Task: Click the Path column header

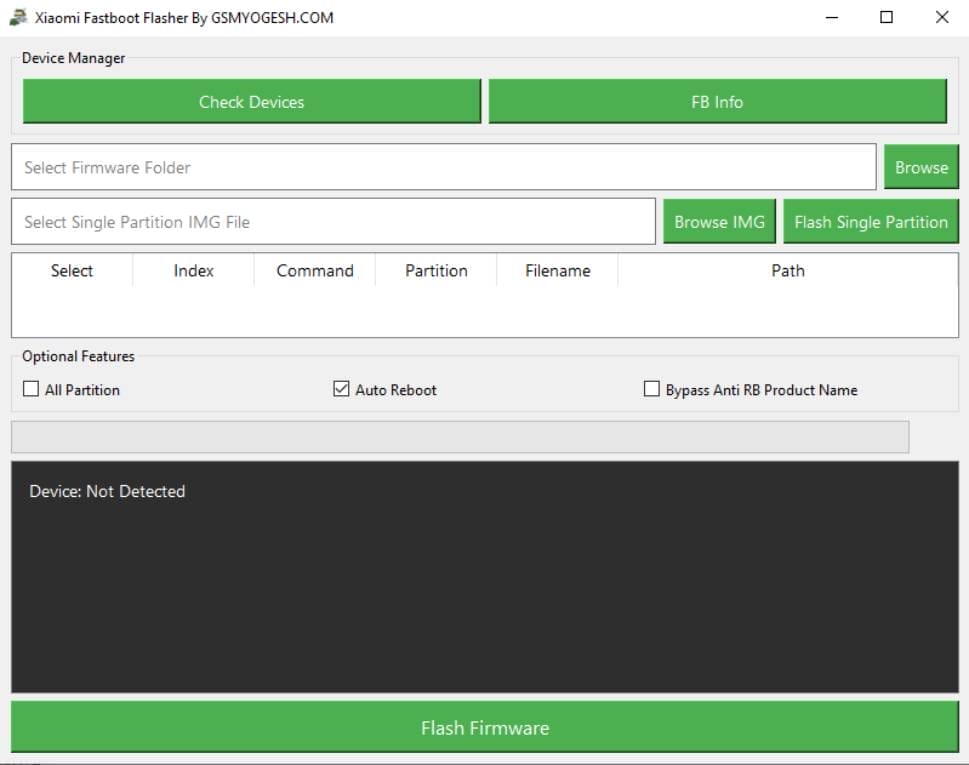Action: click(787, 270)
